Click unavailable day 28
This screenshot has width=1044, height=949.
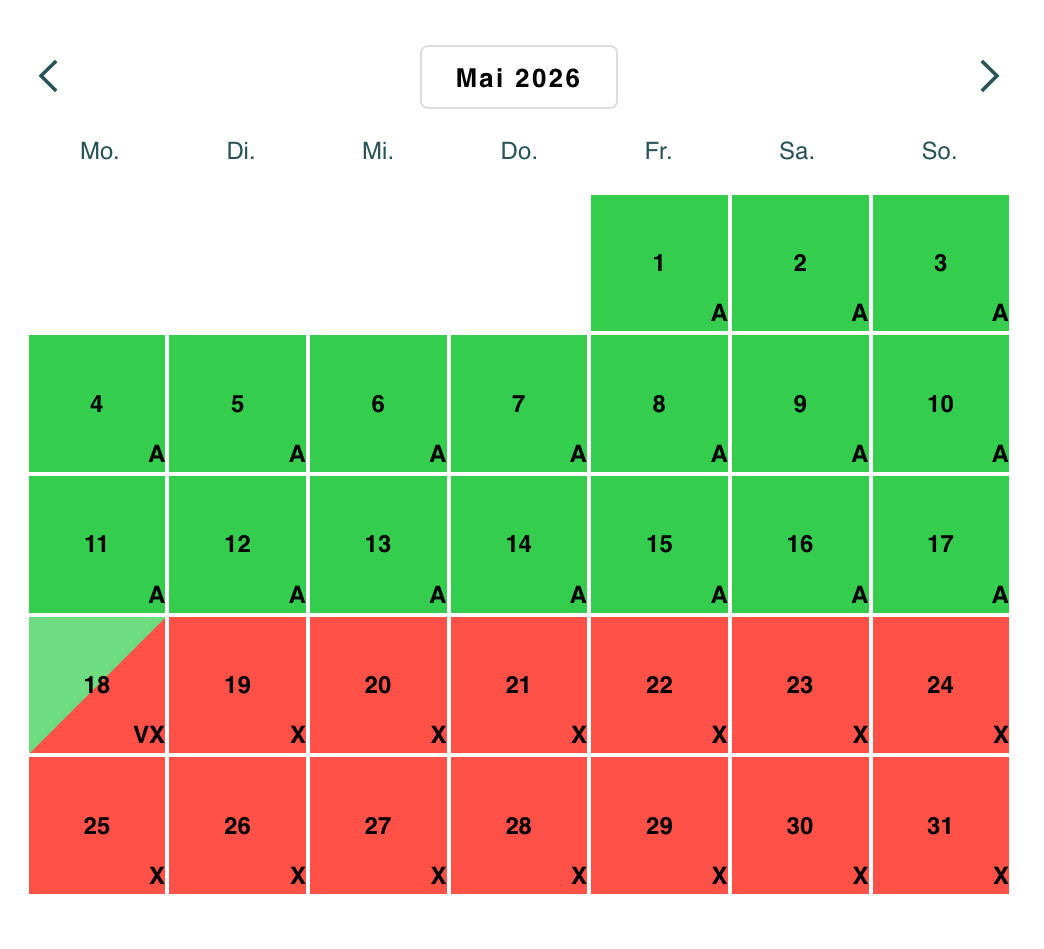[518, 826]
